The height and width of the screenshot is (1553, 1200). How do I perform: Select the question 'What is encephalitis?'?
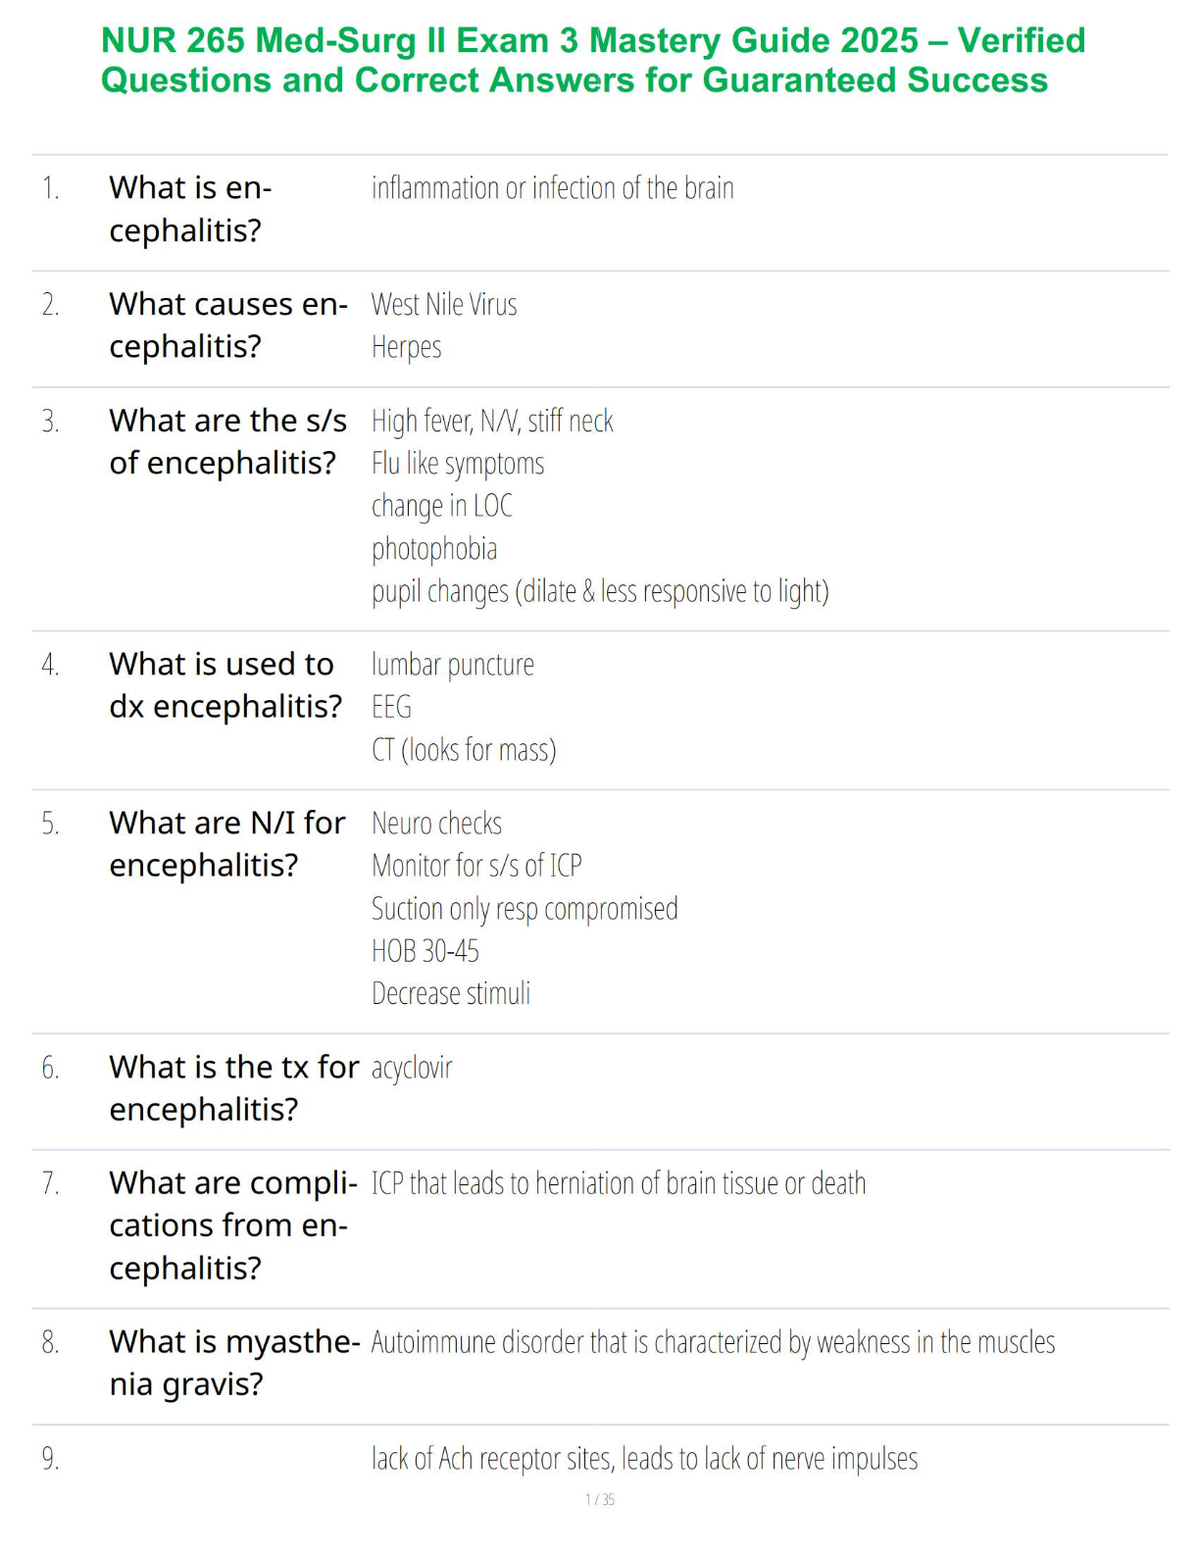(x=190, y=209)
